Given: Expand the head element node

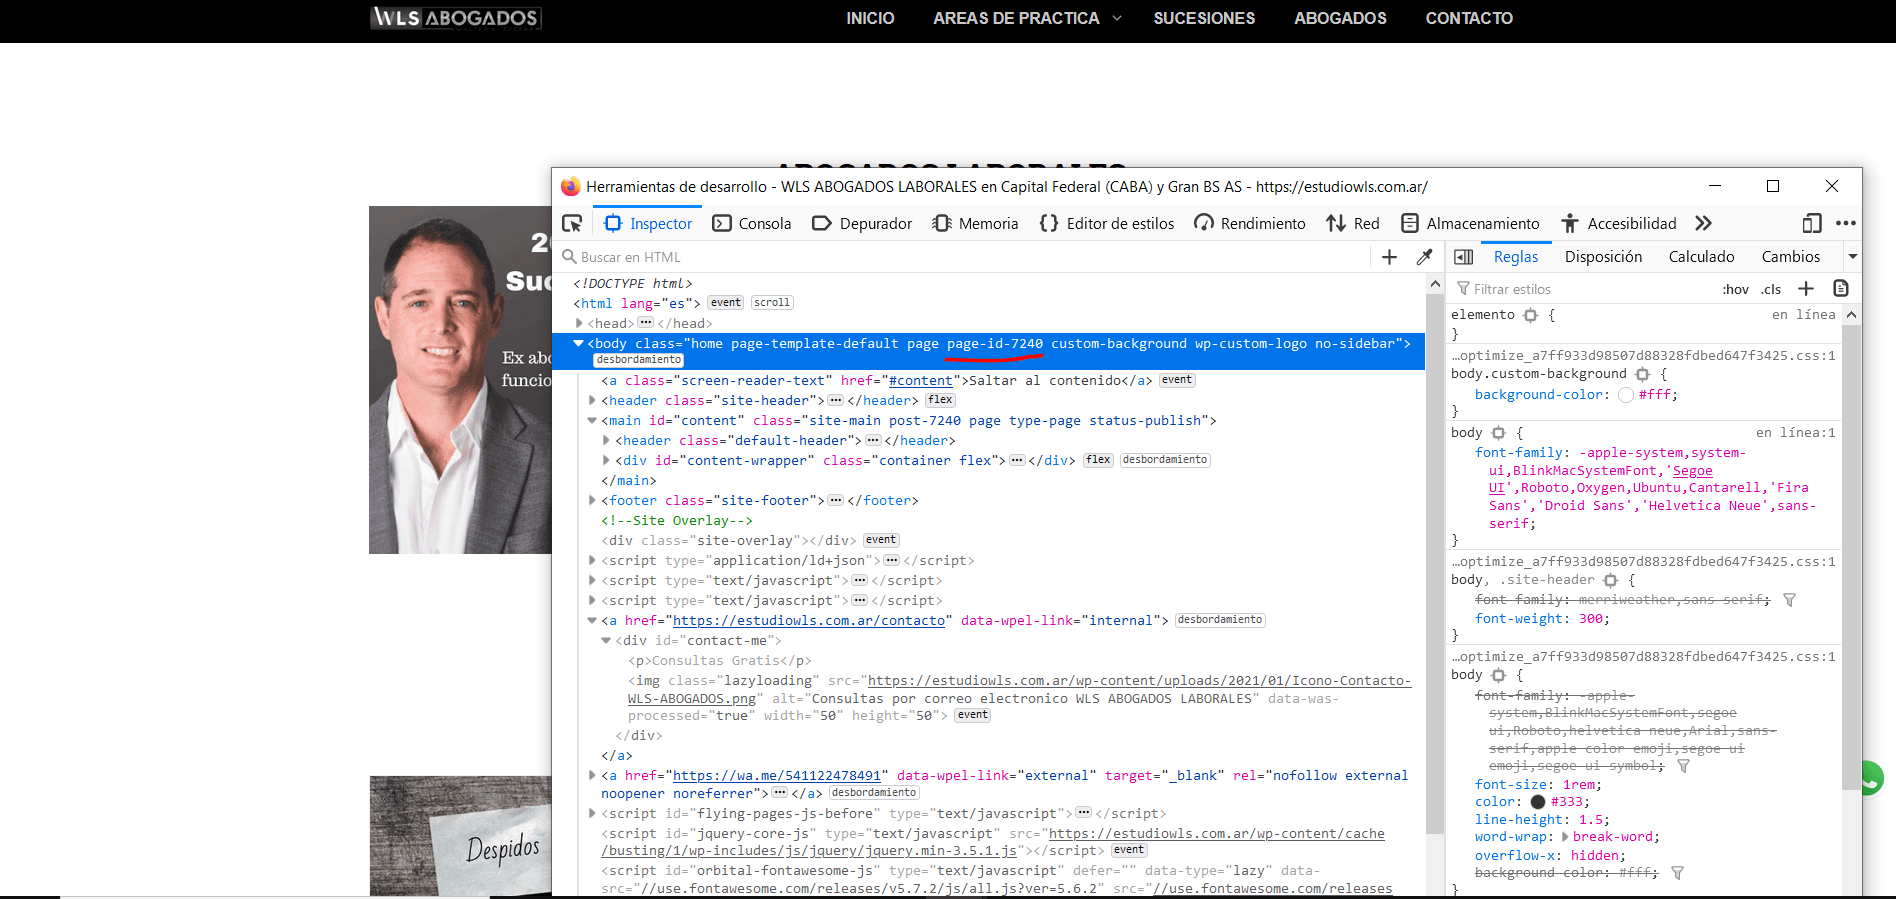Looking at the screenshot, I should [x=579, y=323].
